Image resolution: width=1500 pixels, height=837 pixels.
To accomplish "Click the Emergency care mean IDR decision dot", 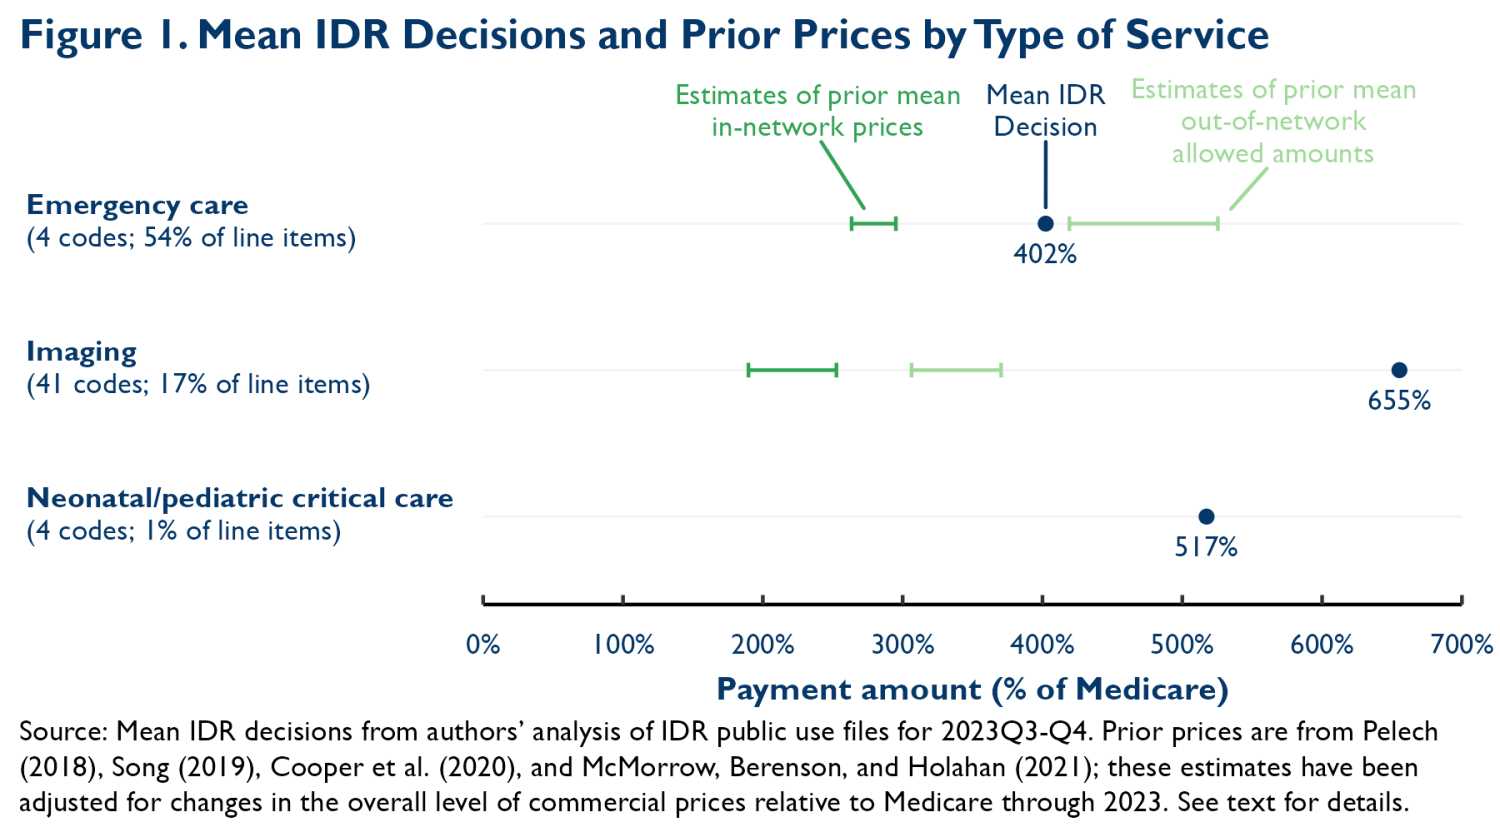I will click(1045, 223).
